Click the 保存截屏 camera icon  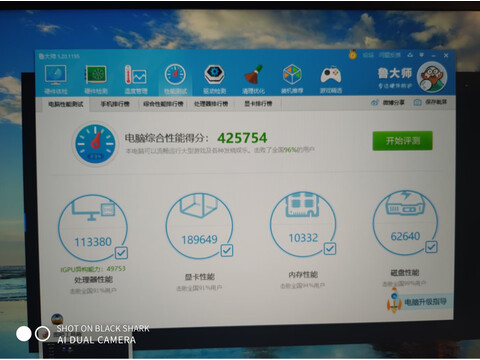point(417,102)
